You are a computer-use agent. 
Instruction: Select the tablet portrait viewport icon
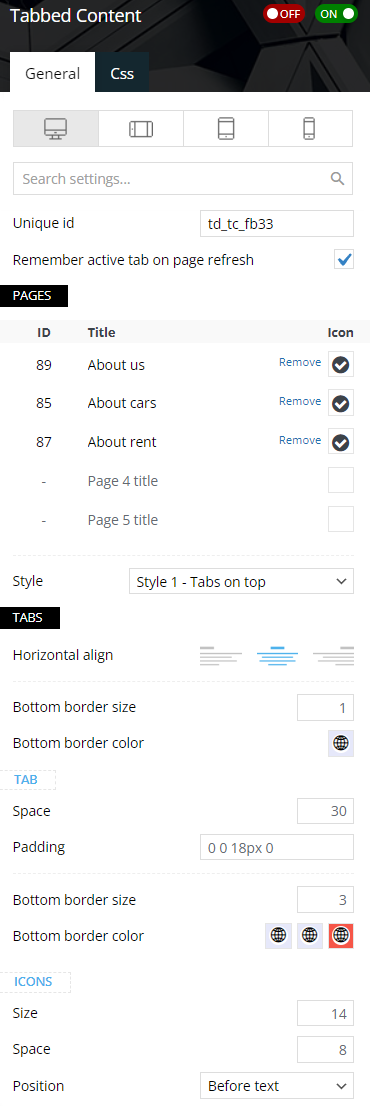point(226,129)
